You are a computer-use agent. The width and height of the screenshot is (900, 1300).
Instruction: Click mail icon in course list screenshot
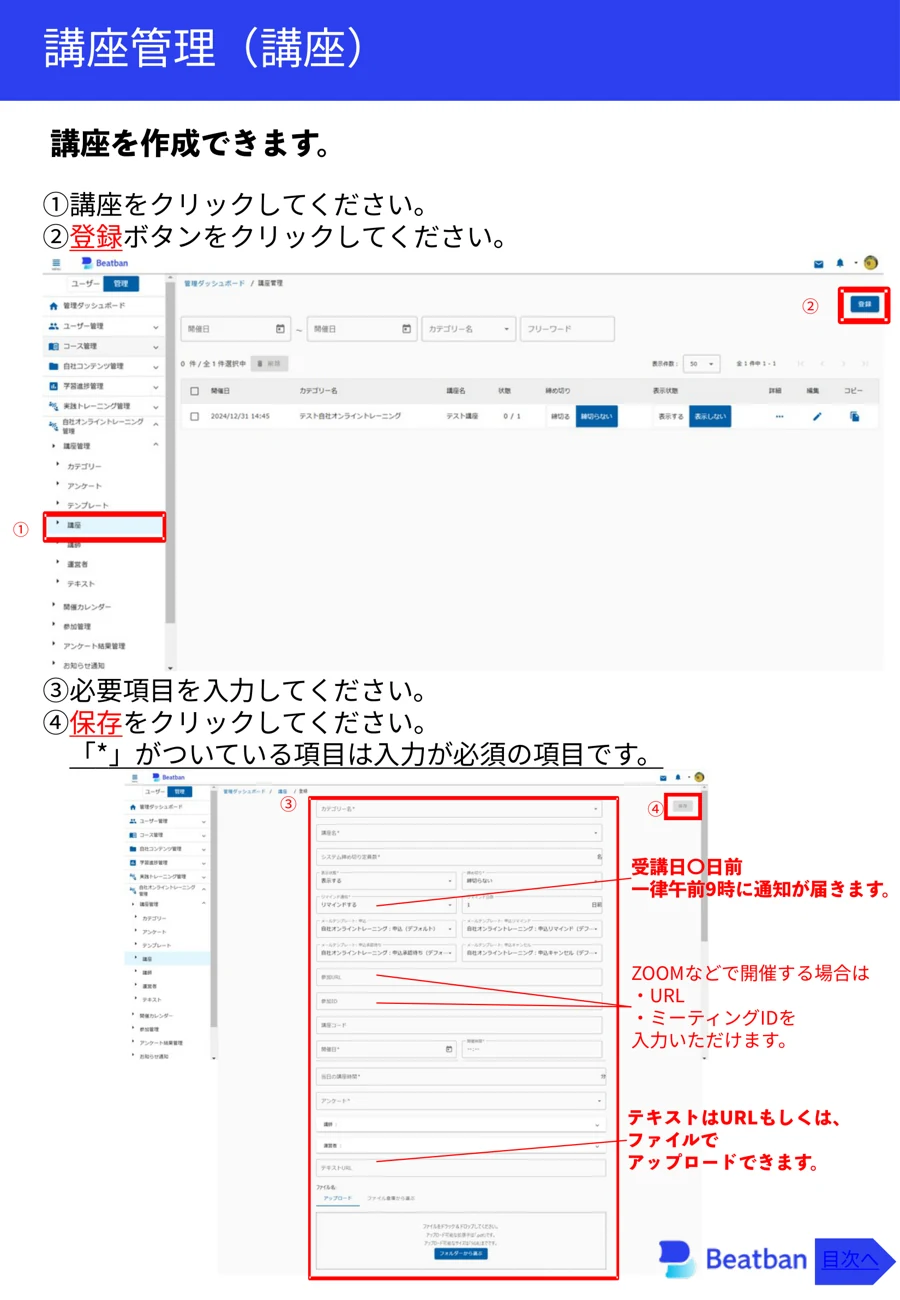(818, 264)
